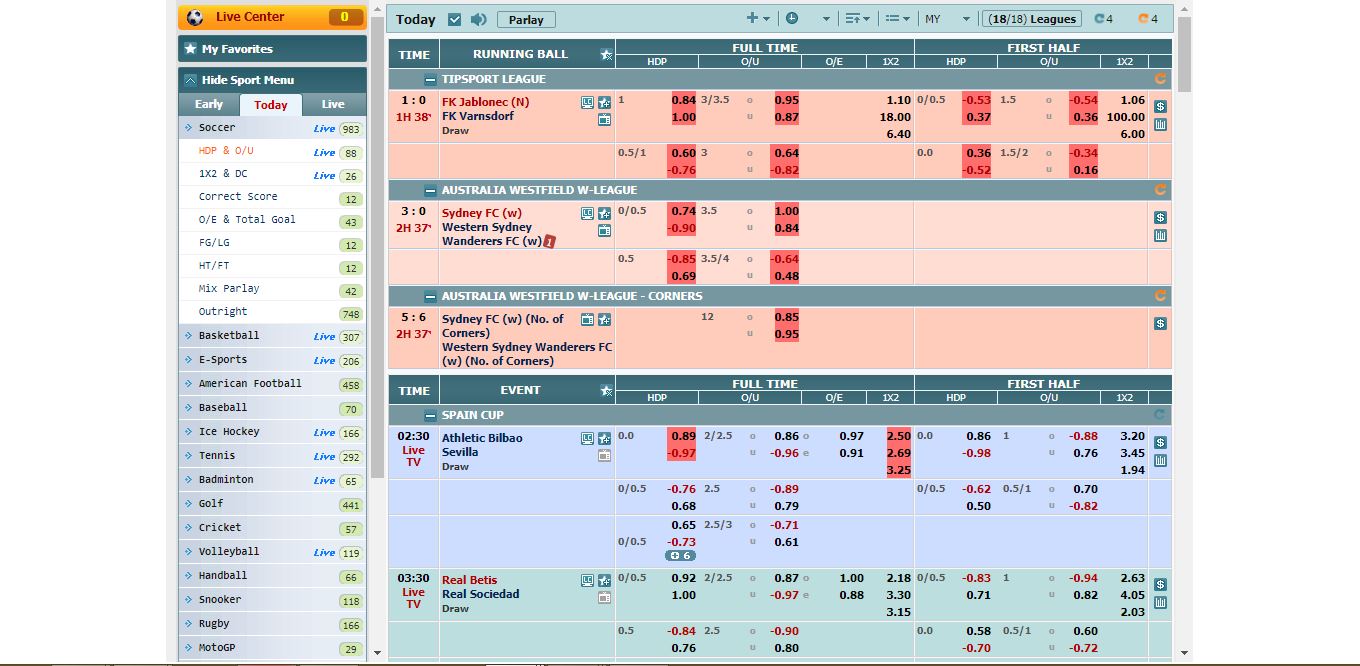
Task: Click Sydney FC corners over odds 0.85
Action: click(786, 317)
